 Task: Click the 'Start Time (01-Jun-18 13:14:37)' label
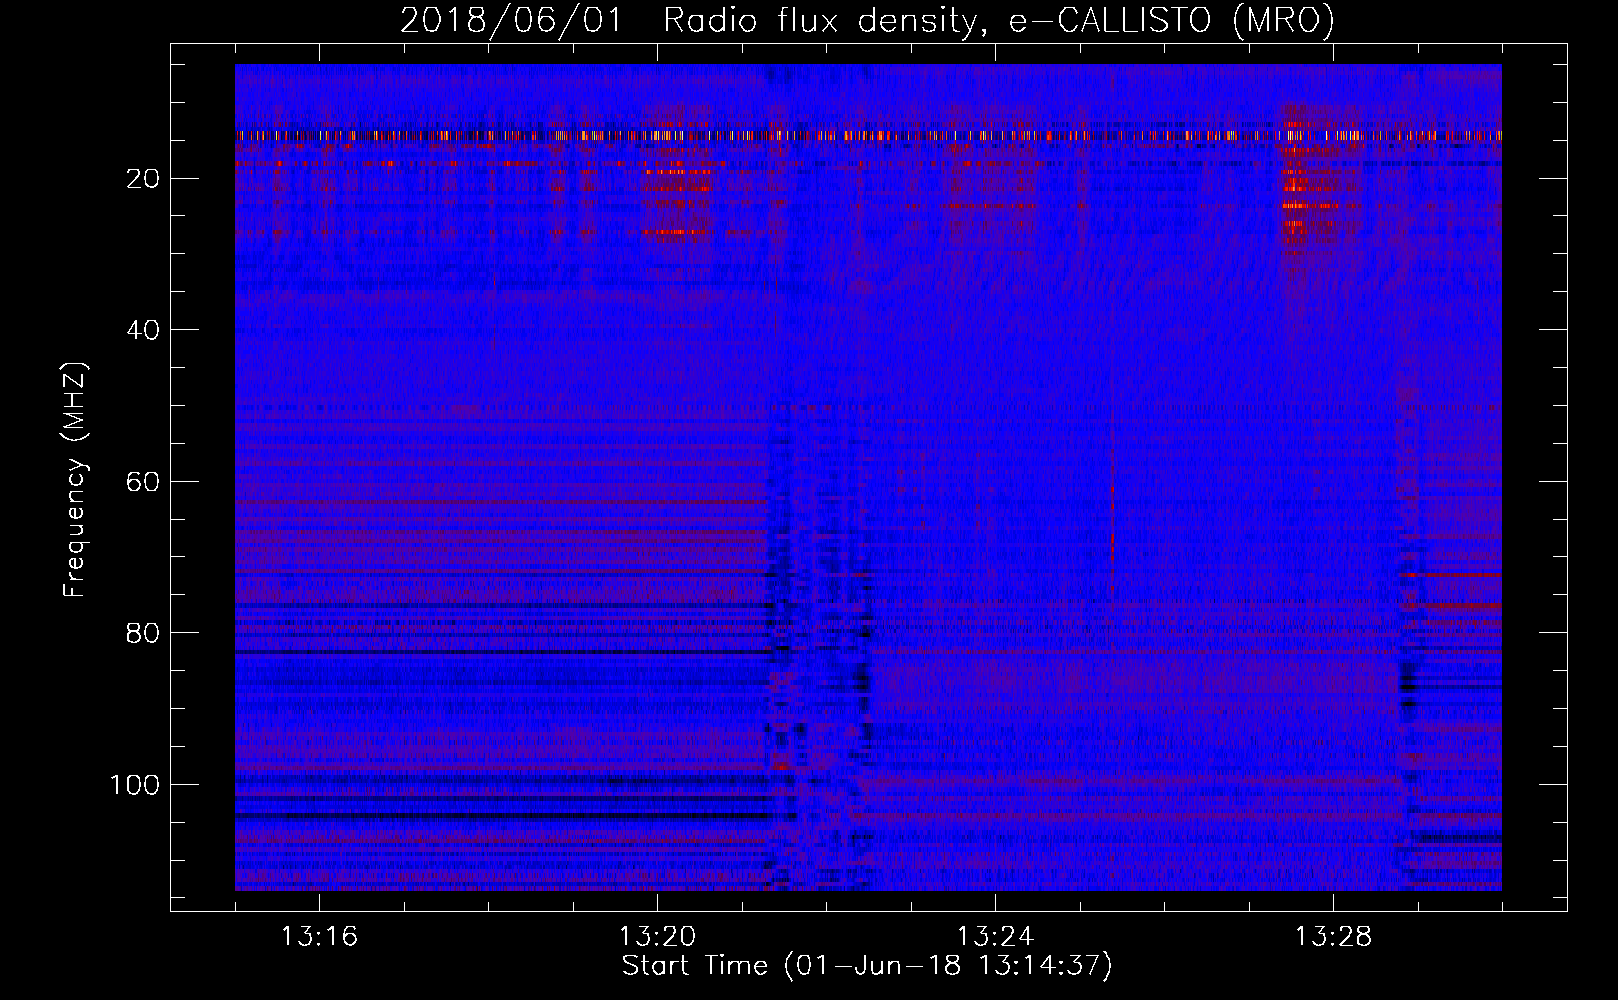pos(867,966)
